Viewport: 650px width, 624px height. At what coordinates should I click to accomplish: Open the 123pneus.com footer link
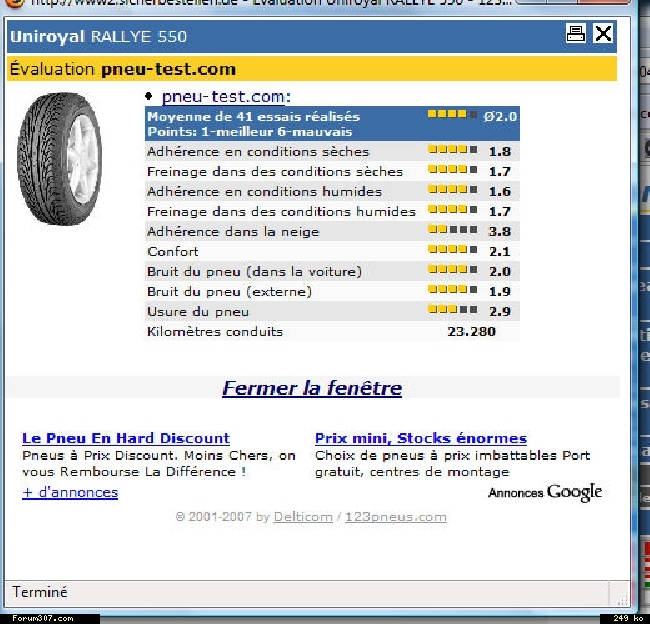pos(396,517)
